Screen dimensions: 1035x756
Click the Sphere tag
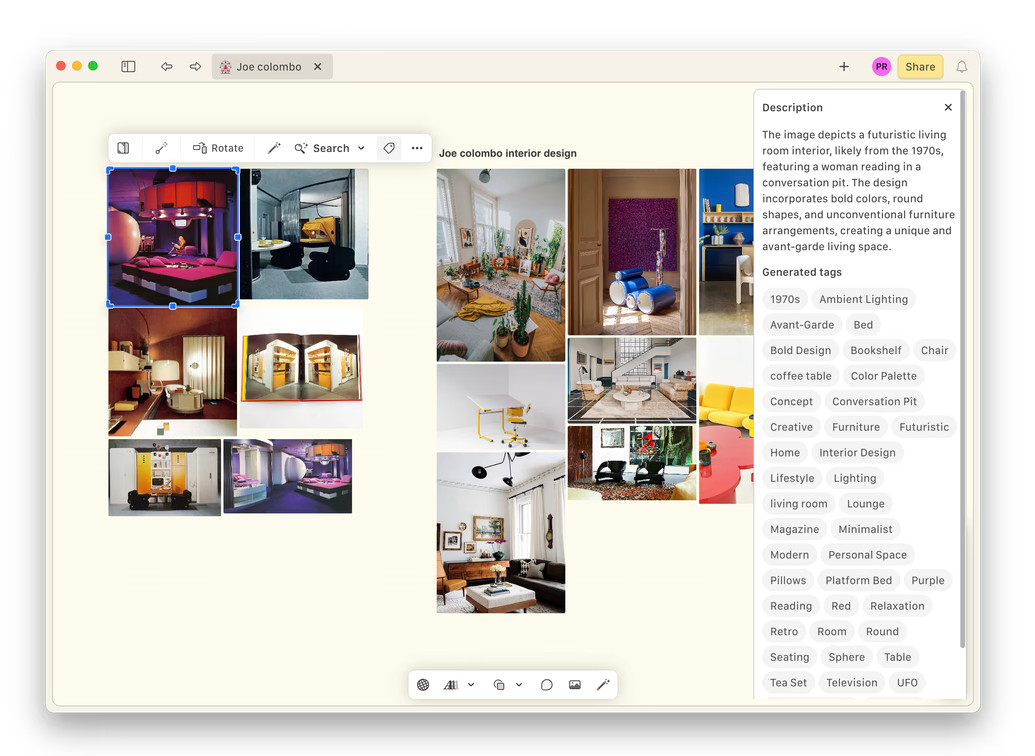[846, 657]
